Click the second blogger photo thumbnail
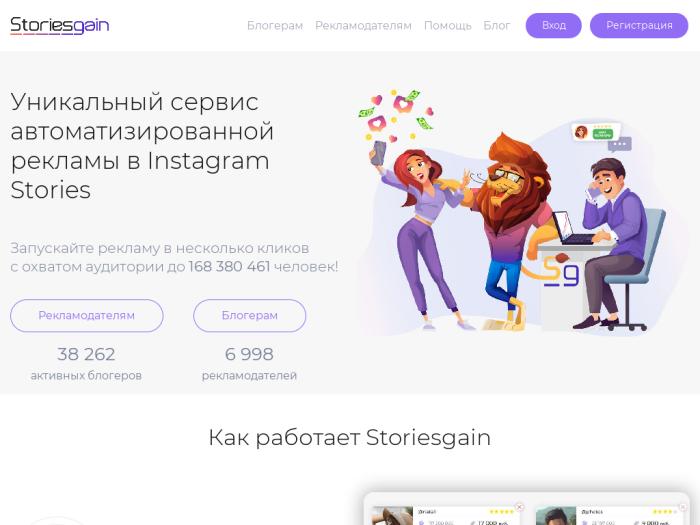700x525 pixels. 556,516
